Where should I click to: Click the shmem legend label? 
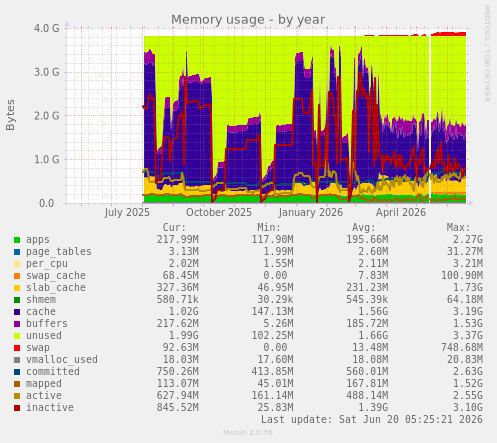41,300
